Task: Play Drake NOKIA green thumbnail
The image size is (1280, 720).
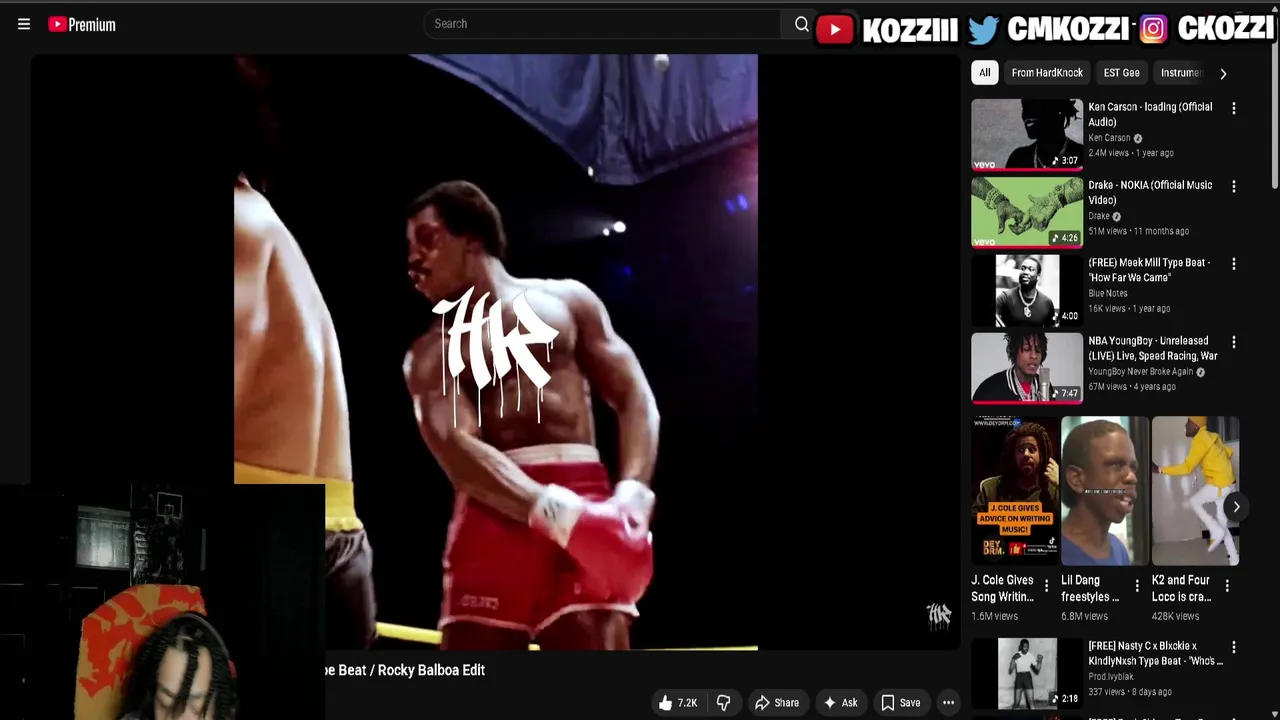Action: point(1027,212)
